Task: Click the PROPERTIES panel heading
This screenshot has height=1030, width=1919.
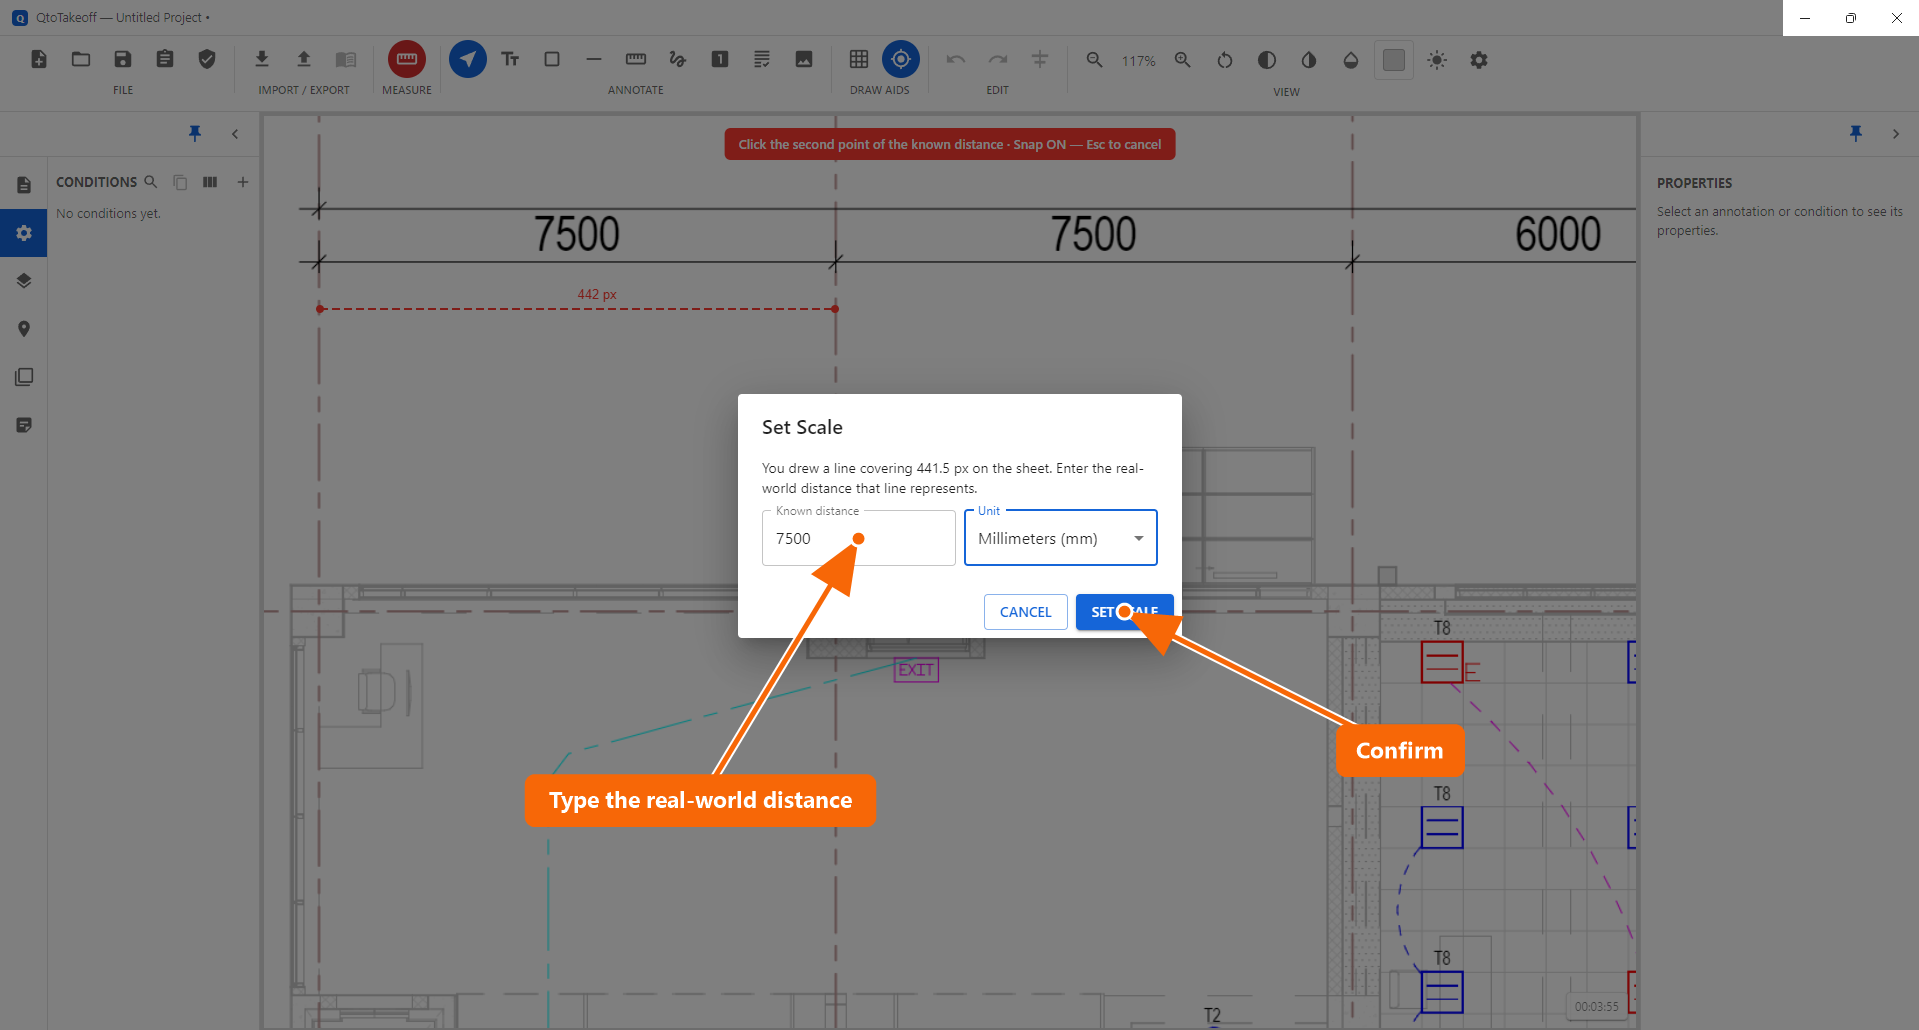Action: coord(1694,183)
